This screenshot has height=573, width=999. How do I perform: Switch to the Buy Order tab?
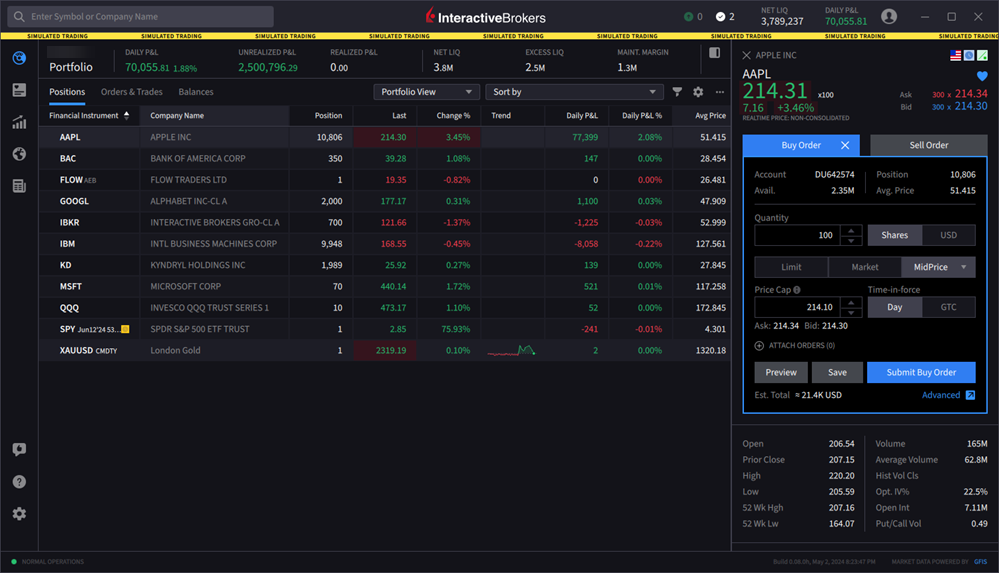[801, 145]
